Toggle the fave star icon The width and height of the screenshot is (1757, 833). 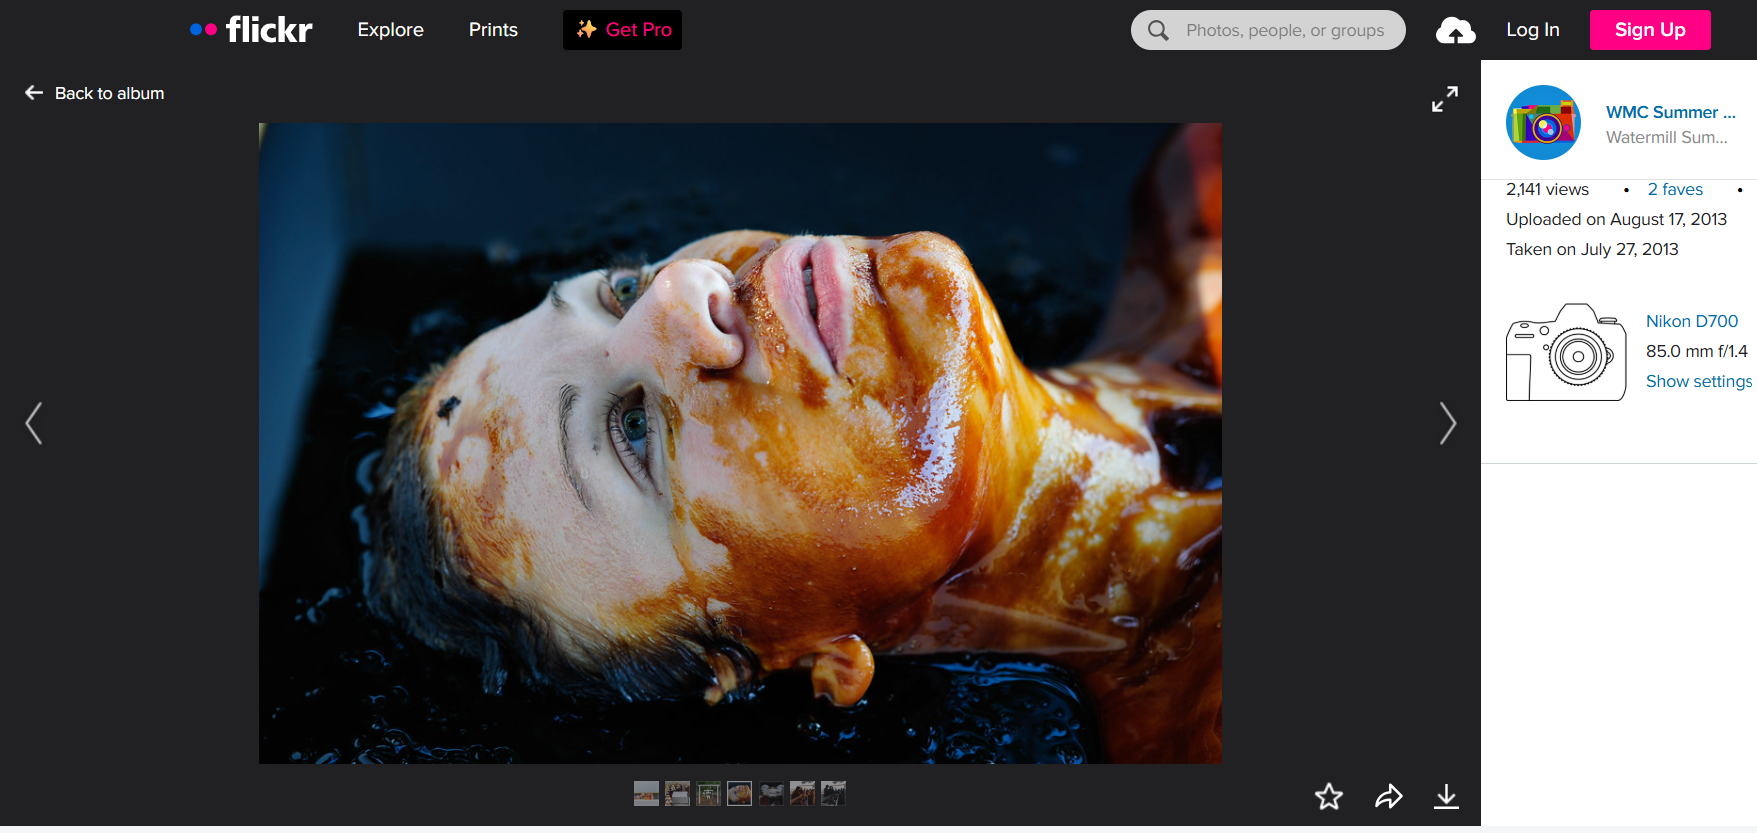(1328, 796)
